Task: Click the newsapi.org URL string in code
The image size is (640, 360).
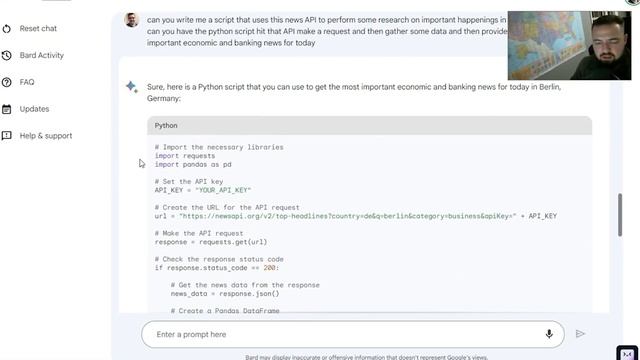Action: (x=347, y=216)
